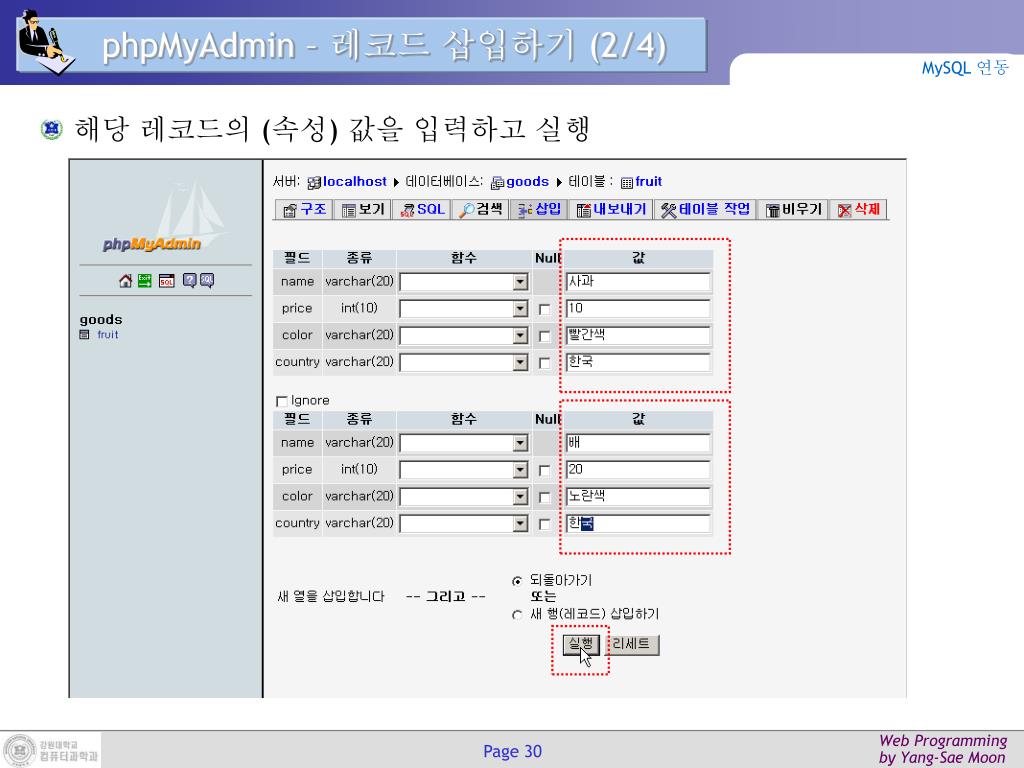This screenshot has width=1024, height=768.
Task: Open phpMyAdmin documentation question mark icon
Action: (189, 280)
